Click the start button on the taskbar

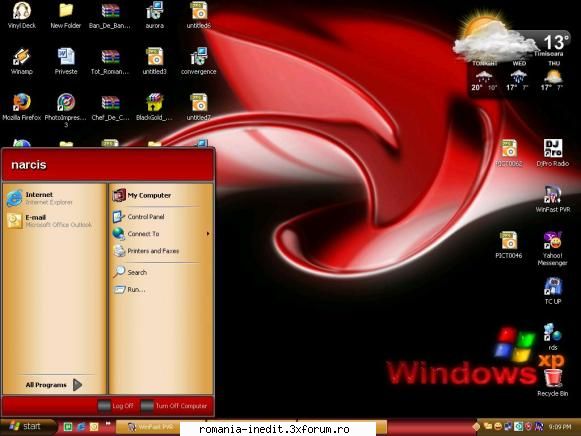28,426
